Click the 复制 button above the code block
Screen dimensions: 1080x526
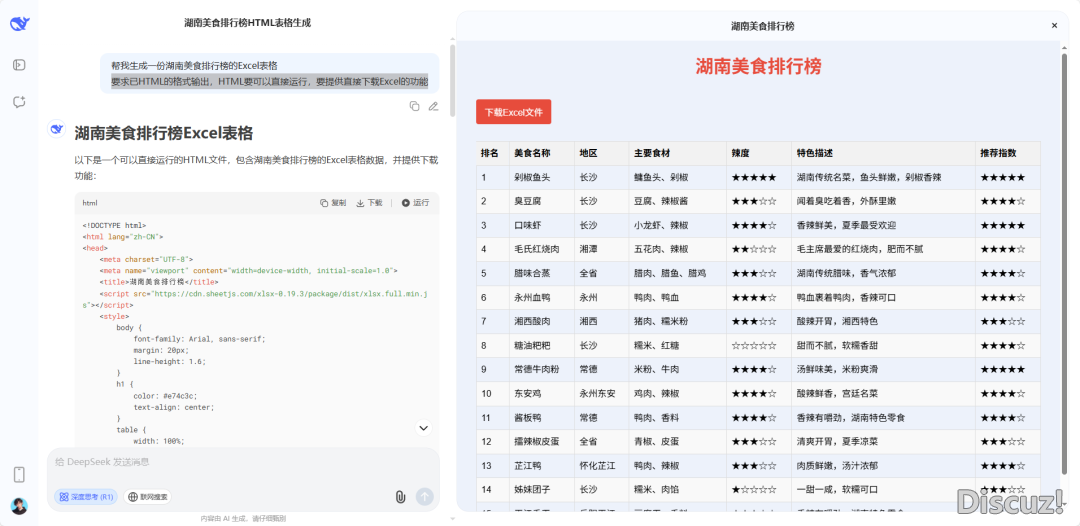pyautogui.click(x=333, y=202)
